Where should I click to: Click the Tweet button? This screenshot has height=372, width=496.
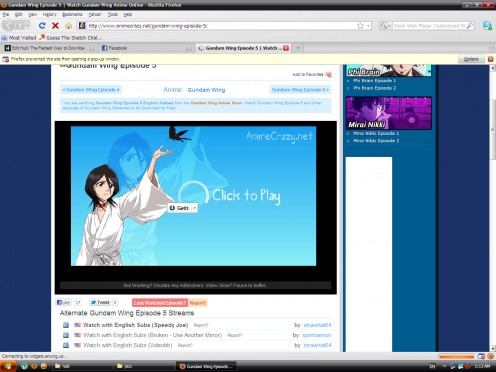coord(100,302)
